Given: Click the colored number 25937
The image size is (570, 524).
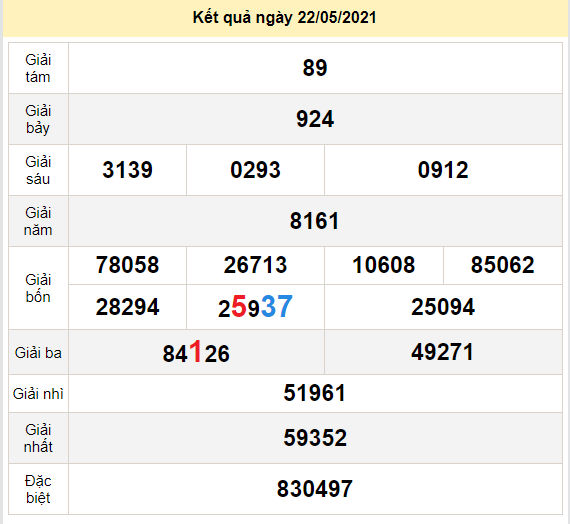Looking at the screenshot, I should pos(255,306).
